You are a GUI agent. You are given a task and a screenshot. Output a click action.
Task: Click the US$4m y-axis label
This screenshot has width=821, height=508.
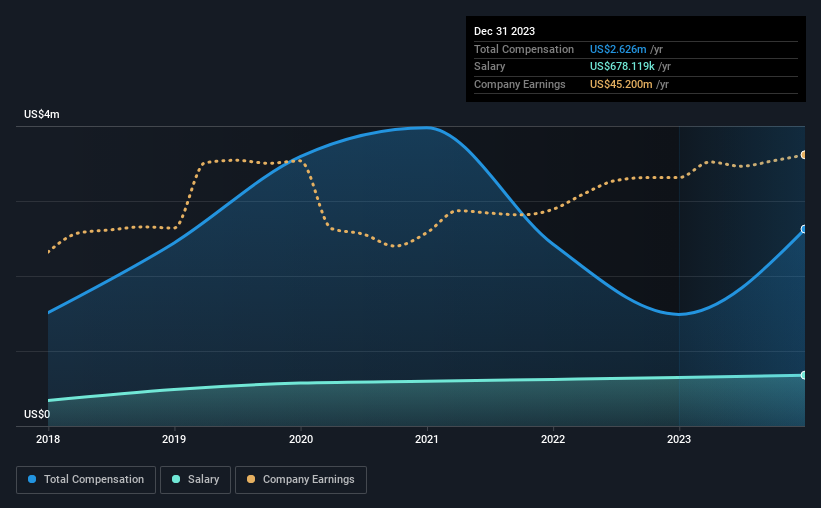(42, 114)
